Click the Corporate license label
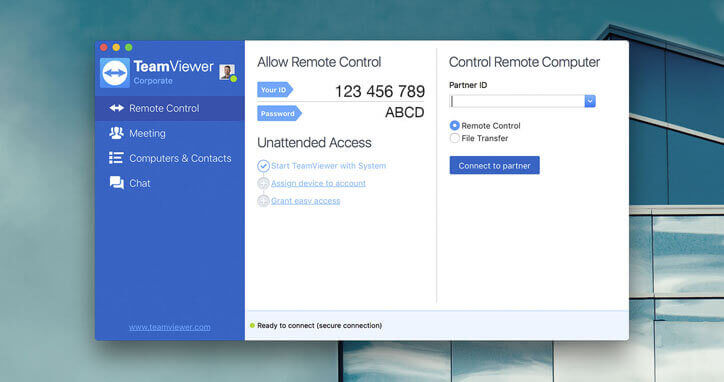Image resolution: width=724 pixels, height=382 pixels. tap(153, 81)
